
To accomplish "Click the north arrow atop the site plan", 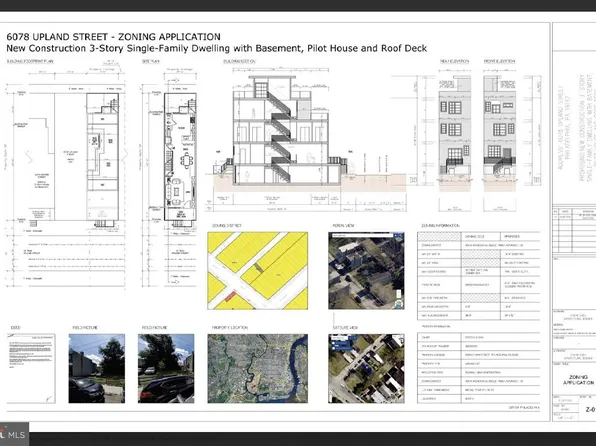I will point(175,80).
